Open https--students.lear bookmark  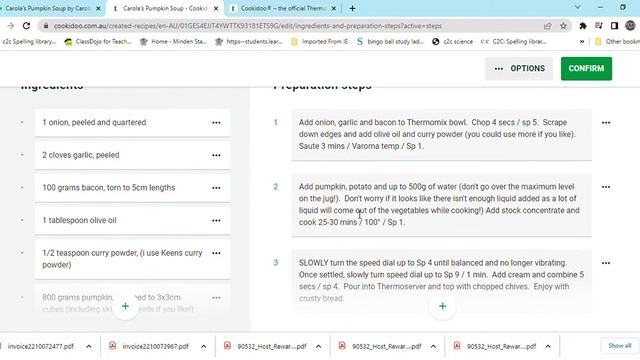[x=249, y=42]
